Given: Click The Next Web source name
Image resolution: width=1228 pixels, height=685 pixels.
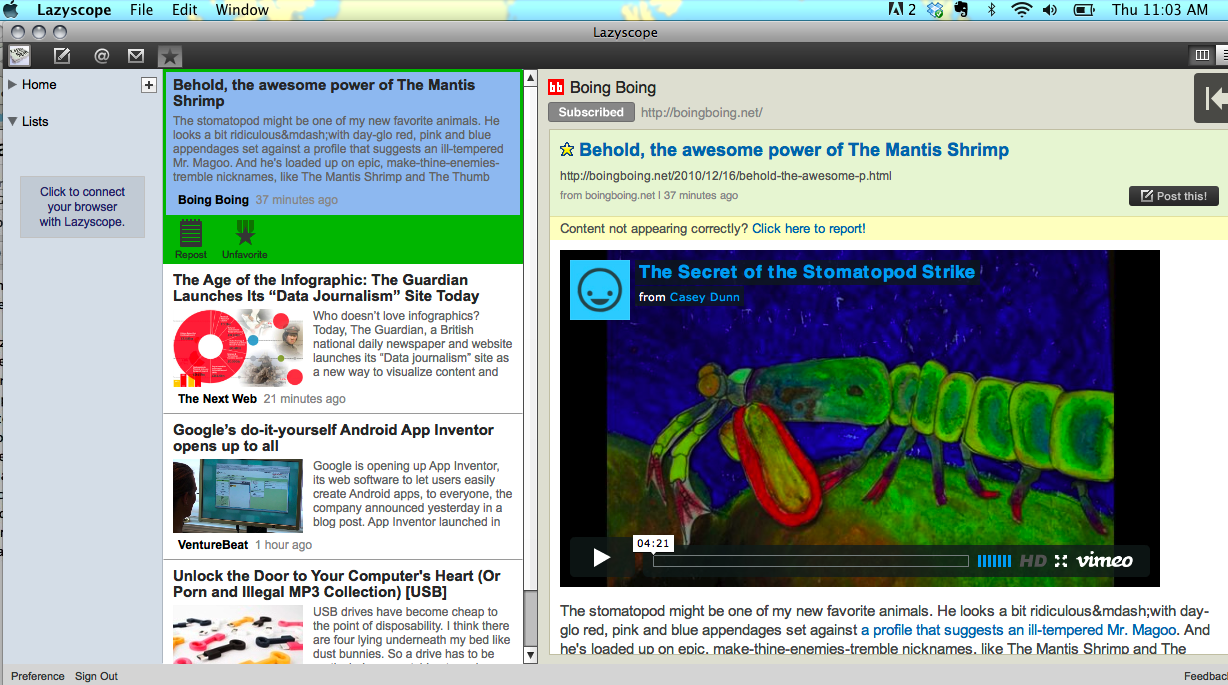Looking at the screenshot, I should pyautogui.click(x=217, y=399).
